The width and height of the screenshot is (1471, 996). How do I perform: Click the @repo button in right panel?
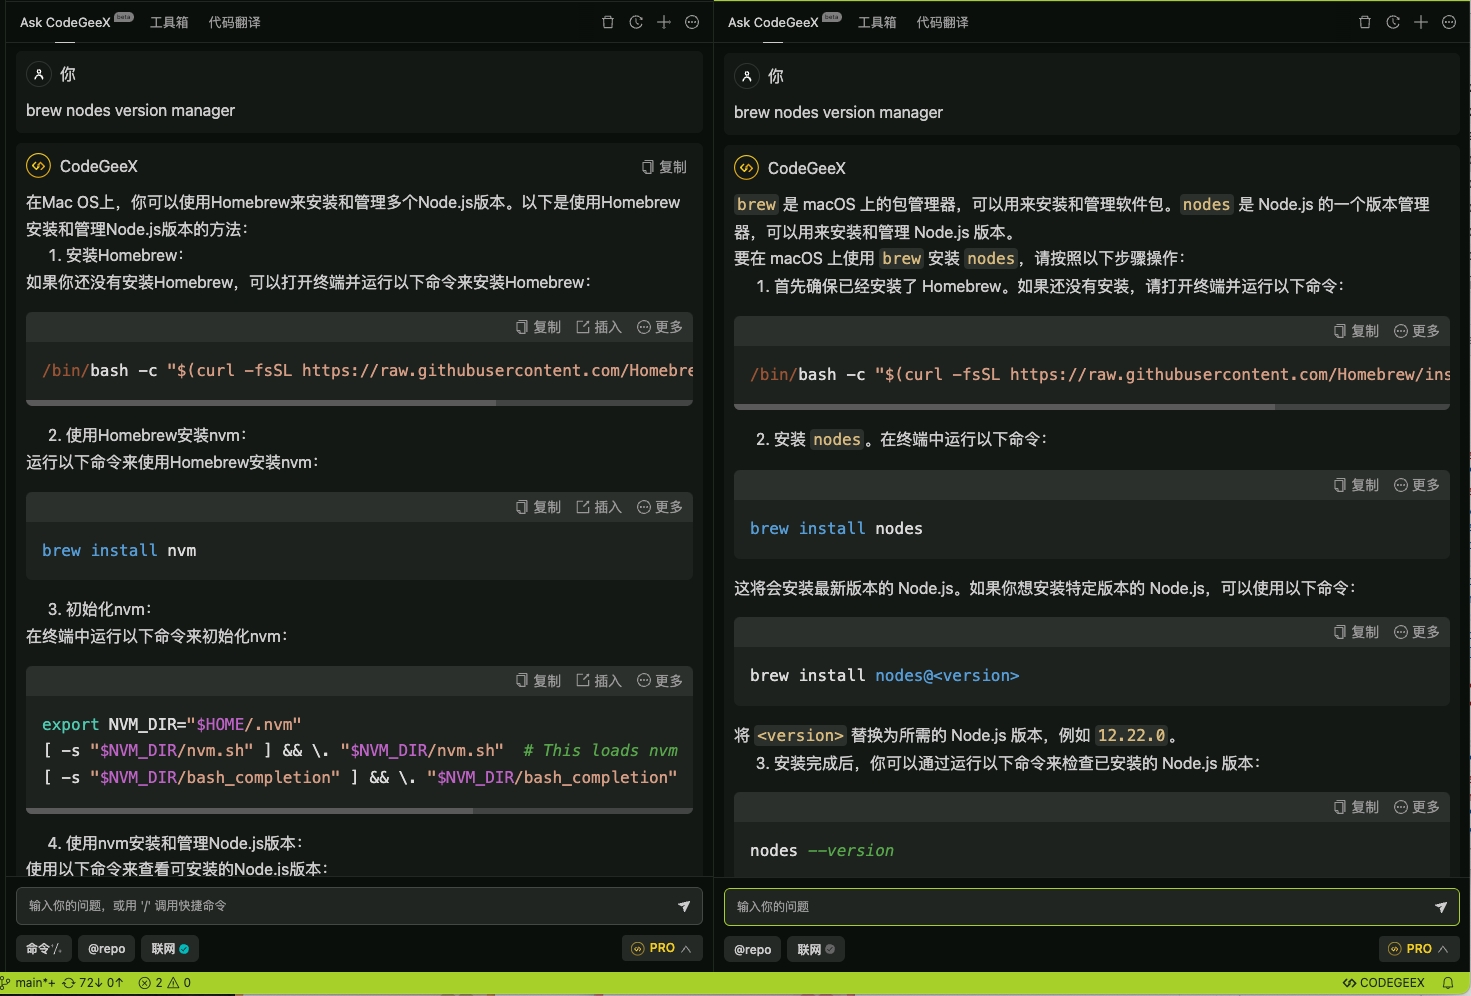pyautogui.click(x=752, y=949)
